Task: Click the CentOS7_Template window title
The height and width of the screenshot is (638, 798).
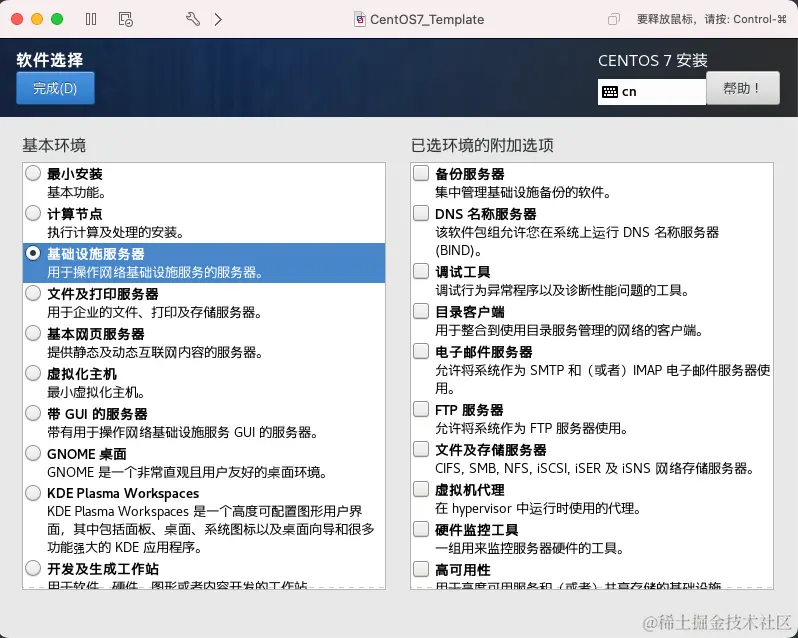Action: [x=427, y=19]
